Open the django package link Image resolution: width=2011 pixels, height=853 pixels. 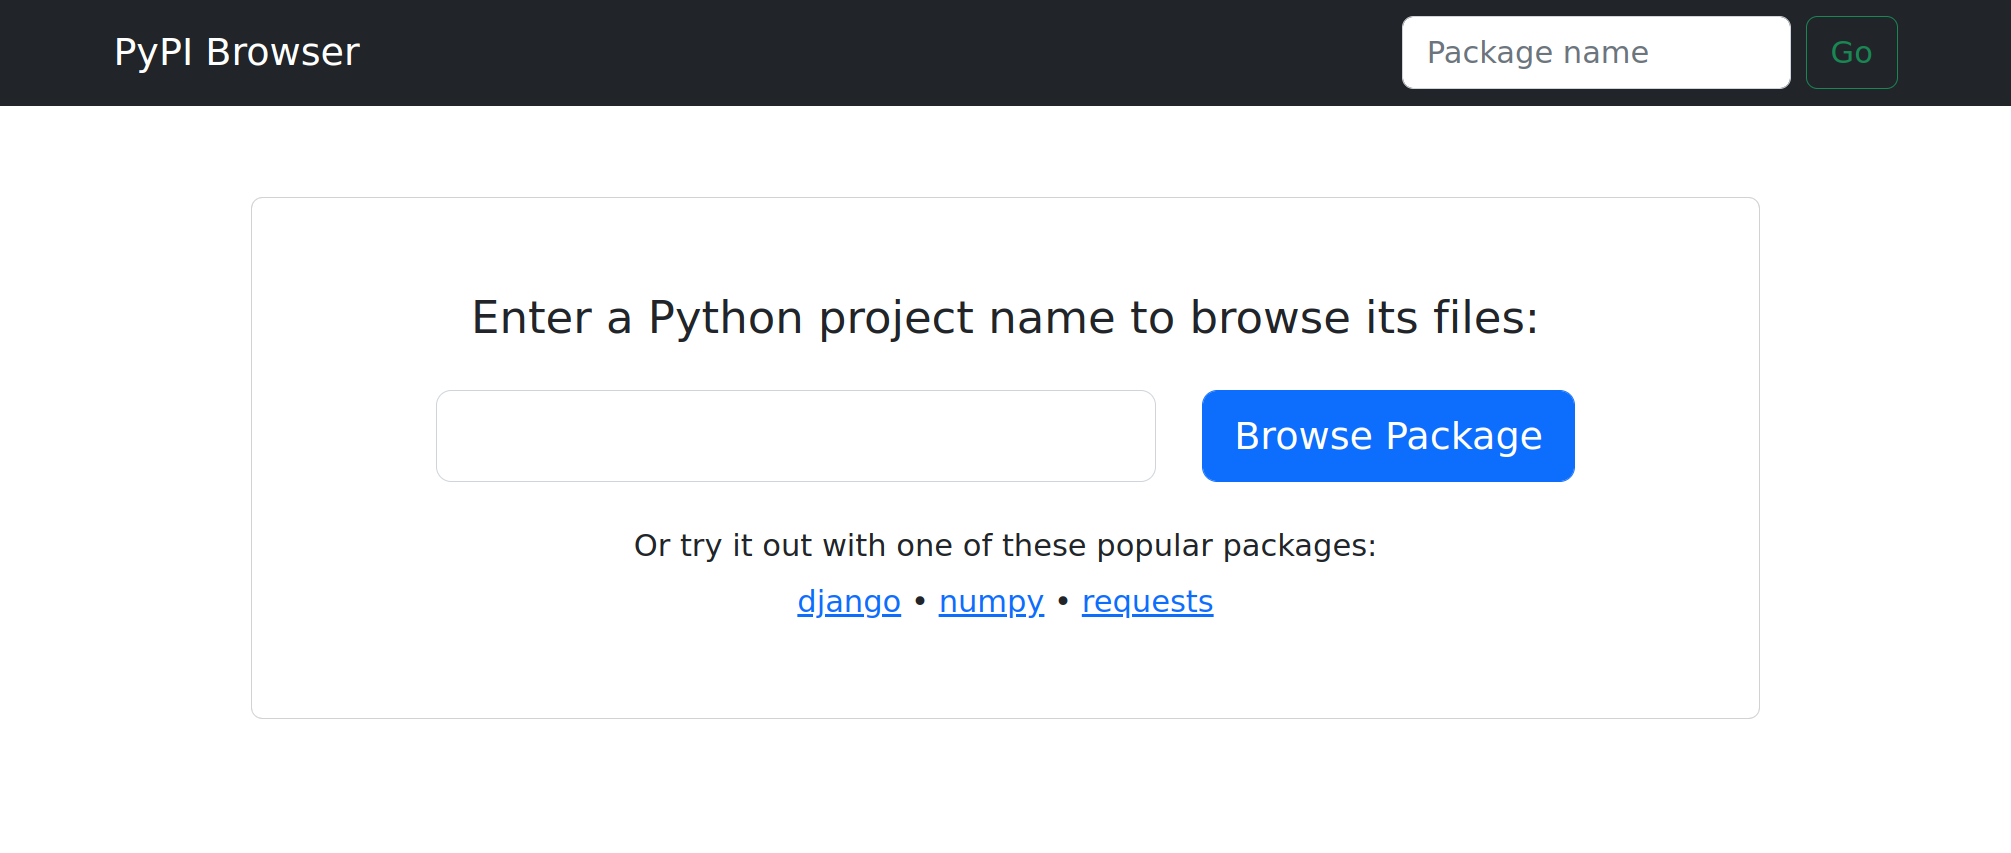point(848,601)
